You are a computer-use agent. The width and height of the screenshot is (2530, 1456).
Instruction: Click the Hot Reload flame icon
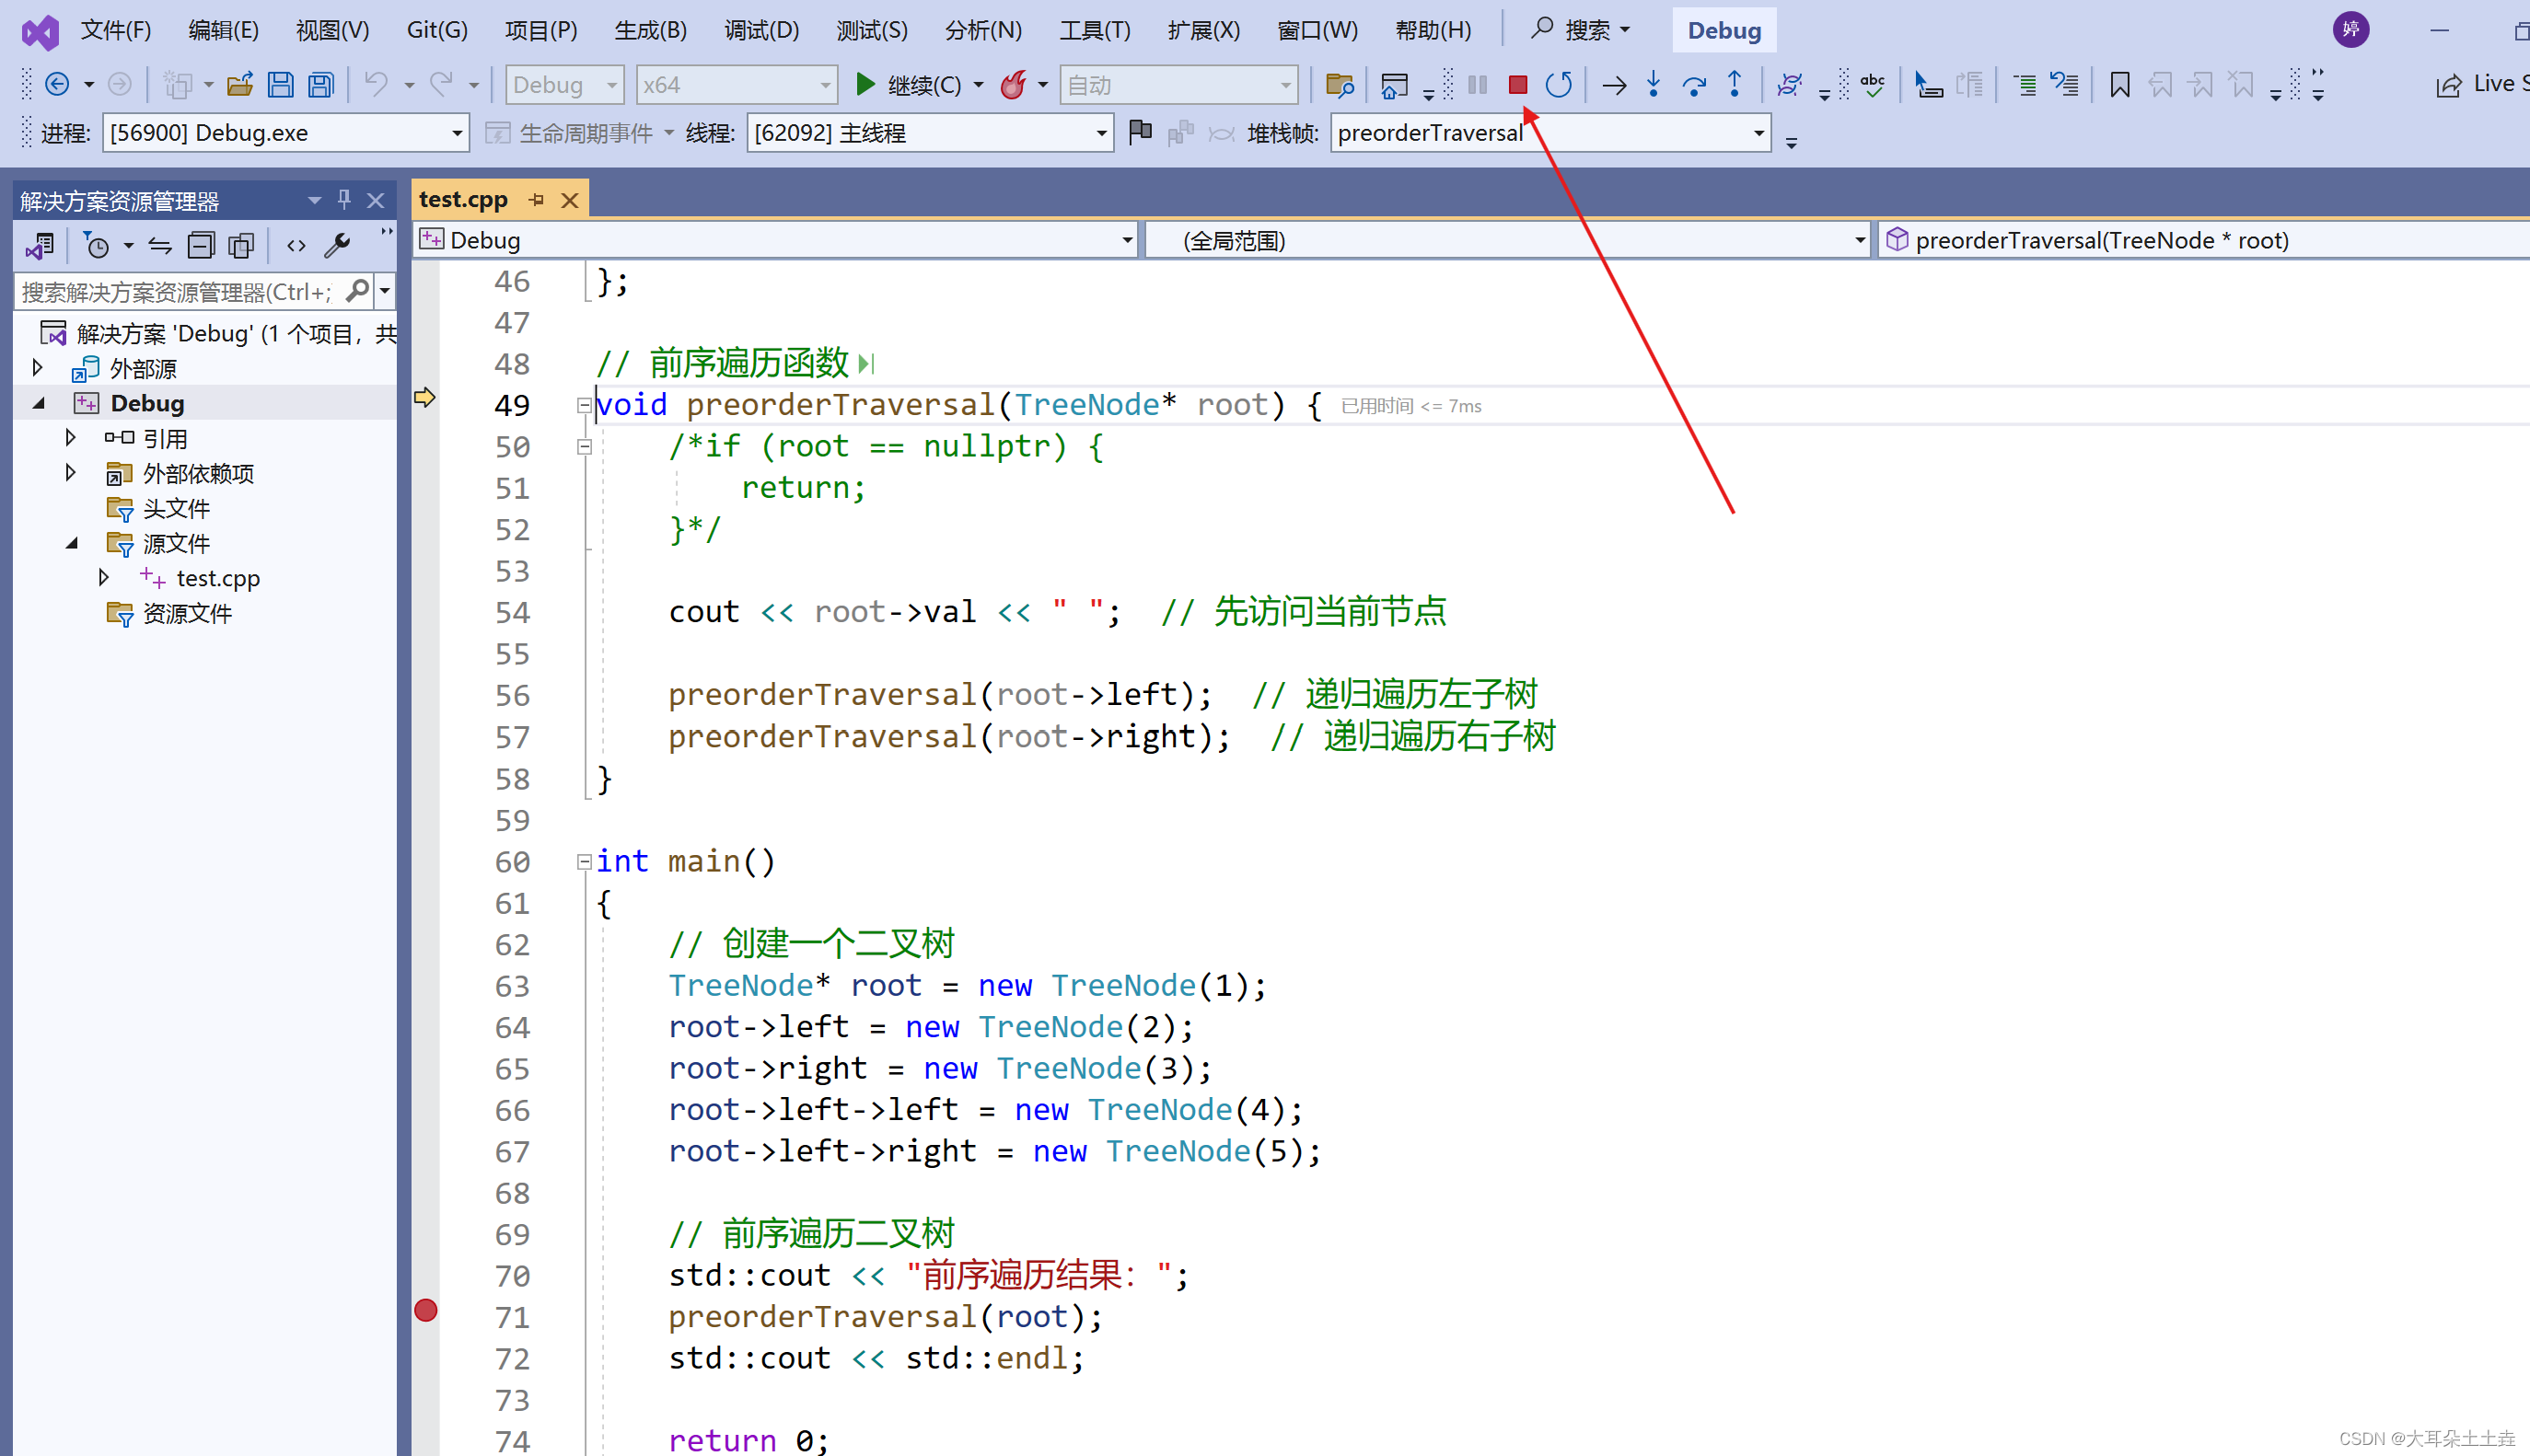1013,85
